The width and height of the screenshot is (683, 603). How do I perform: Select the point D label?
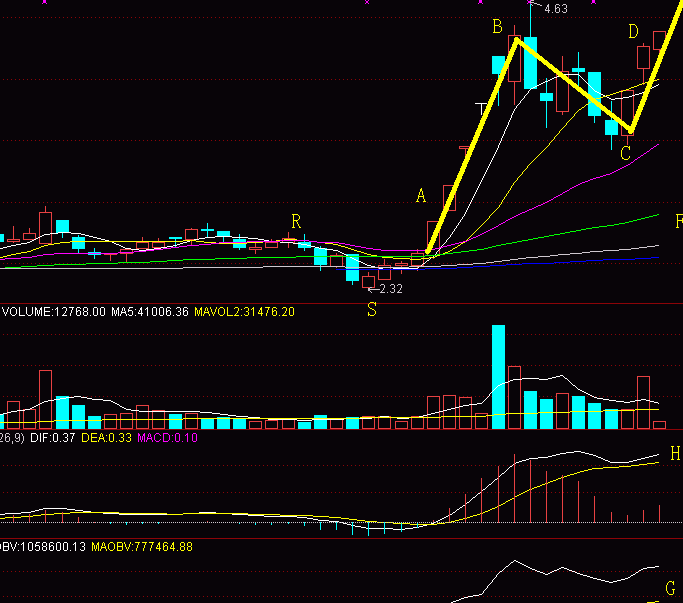[x=633, y=32]
